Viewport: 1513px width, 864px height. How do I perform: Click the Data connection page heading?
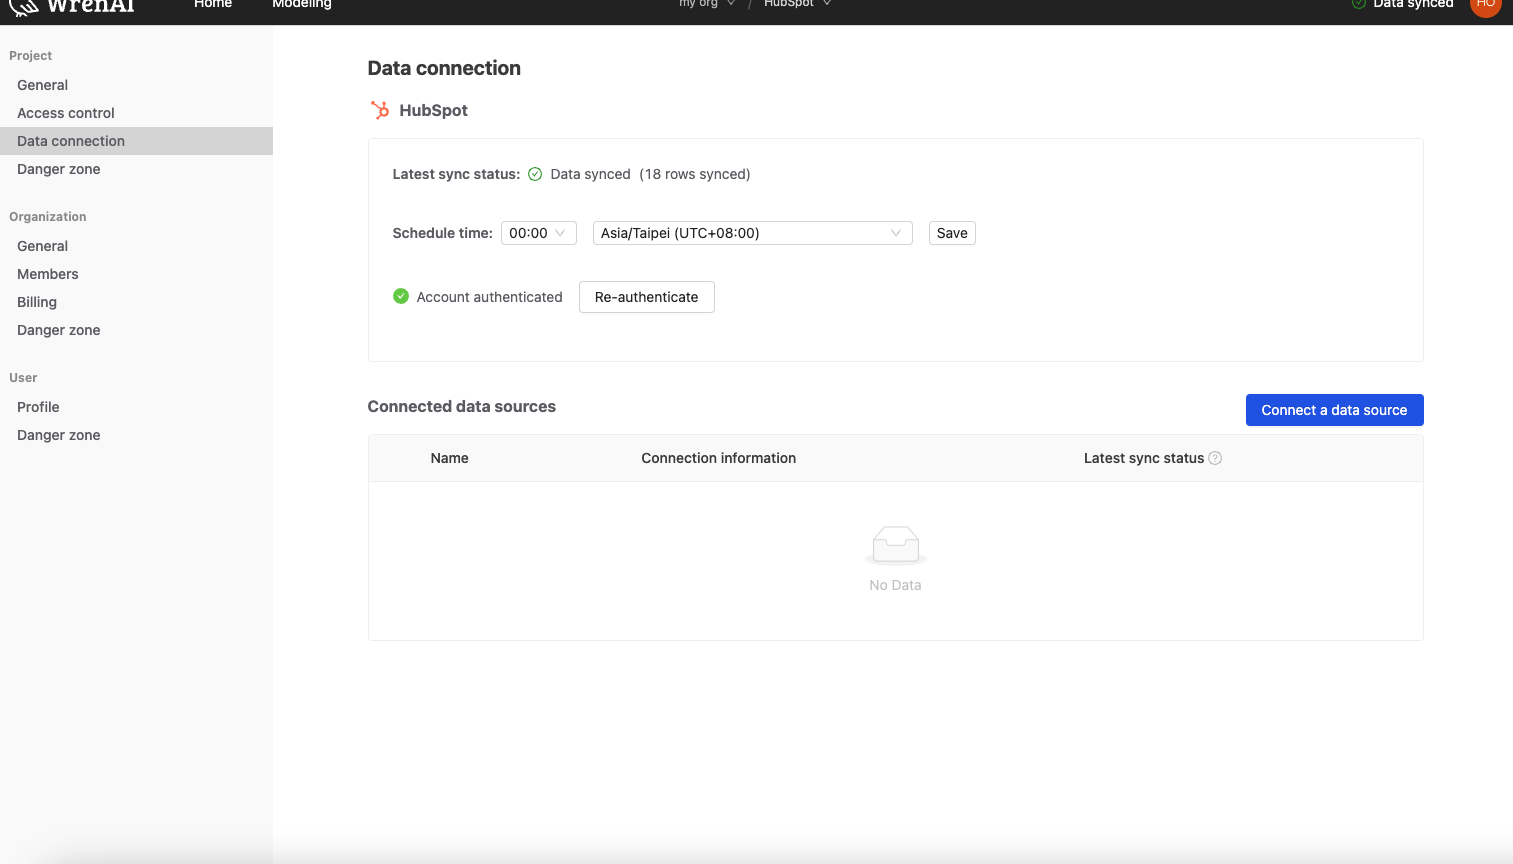point(444,68)
